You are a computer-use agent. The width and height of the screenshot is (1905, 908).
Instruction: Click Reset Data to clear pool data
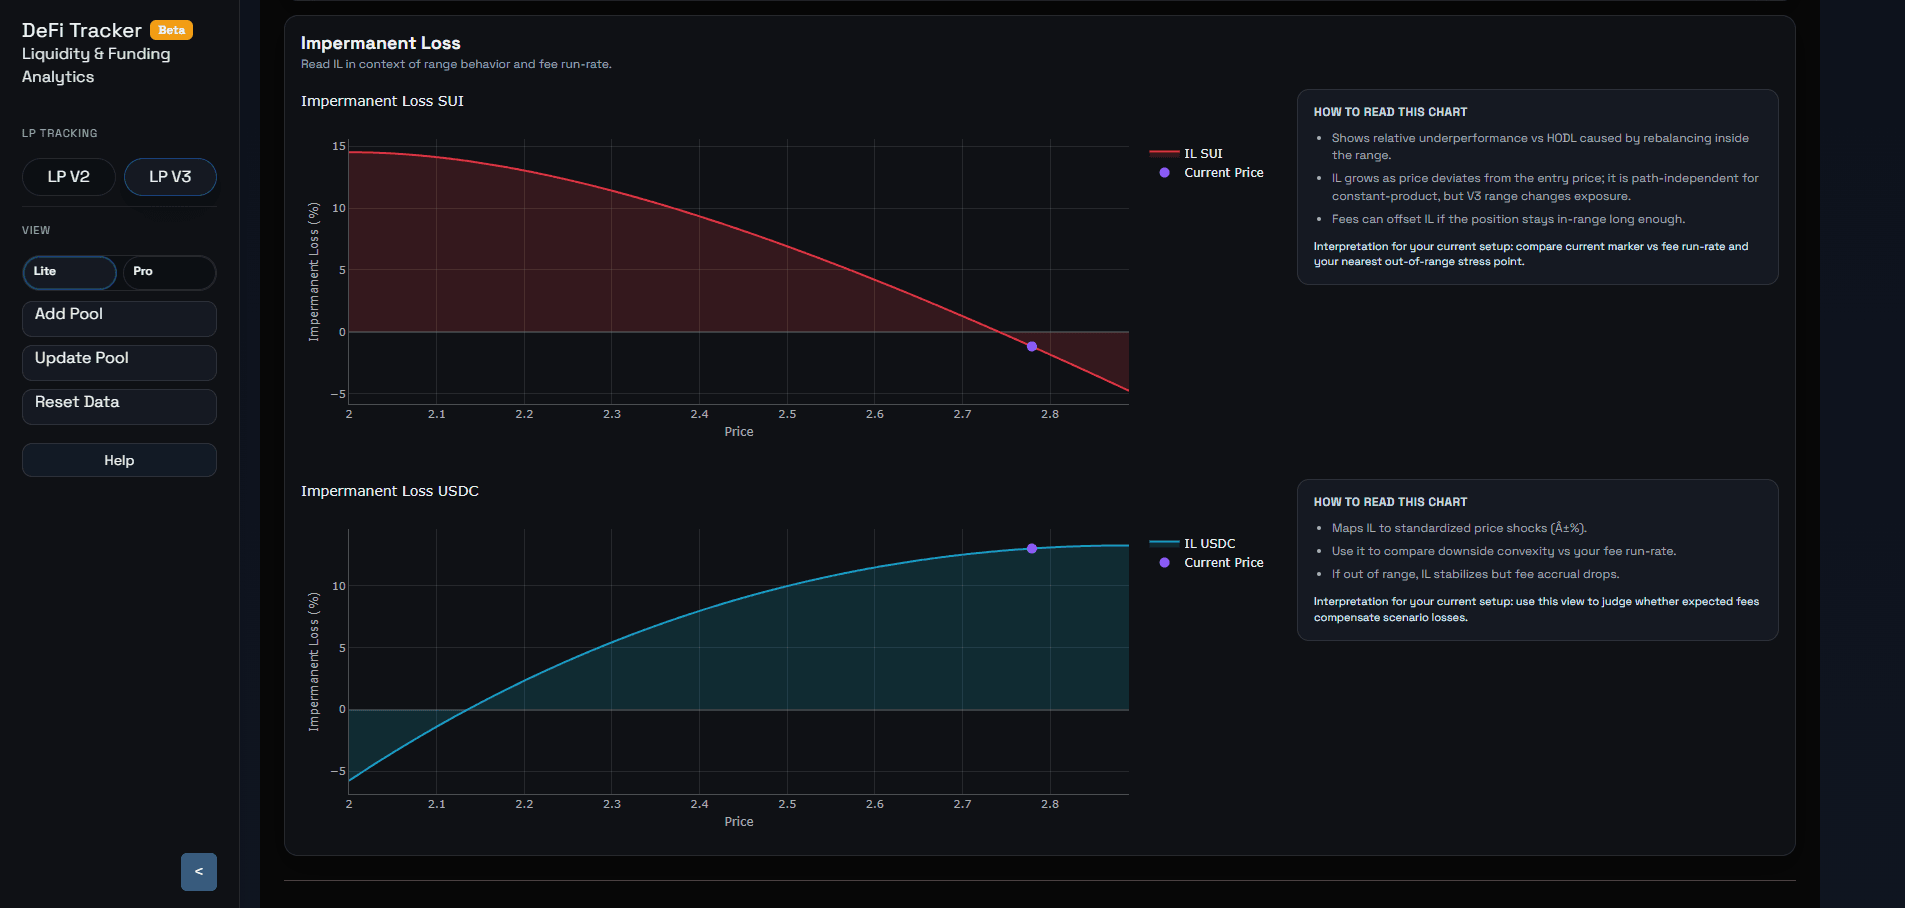click(x=119, y=406)
